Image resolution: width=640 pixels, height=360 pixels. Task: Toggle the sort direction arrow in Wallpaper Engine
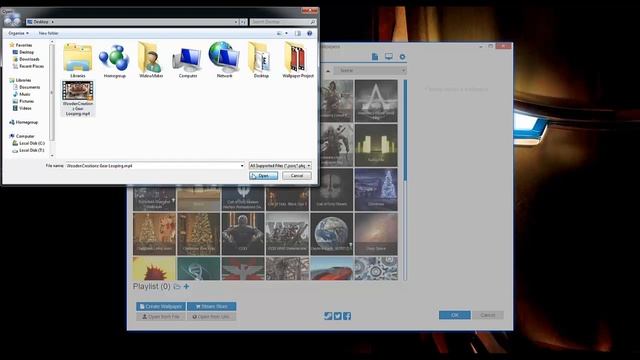coord(327,71)
